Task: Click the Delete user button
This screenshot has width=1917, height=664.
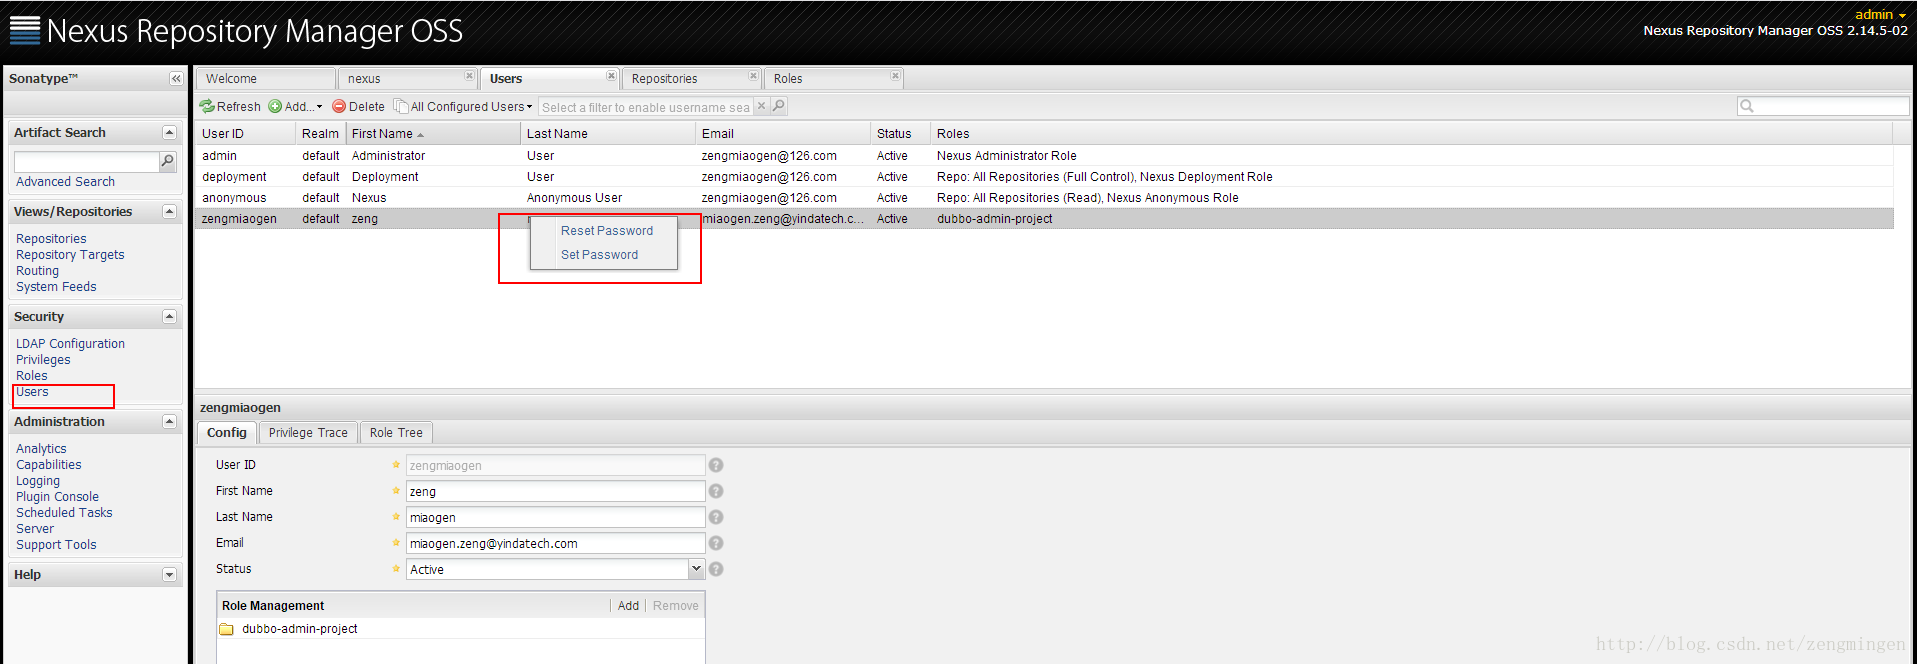Action: (x=358, y=106)
